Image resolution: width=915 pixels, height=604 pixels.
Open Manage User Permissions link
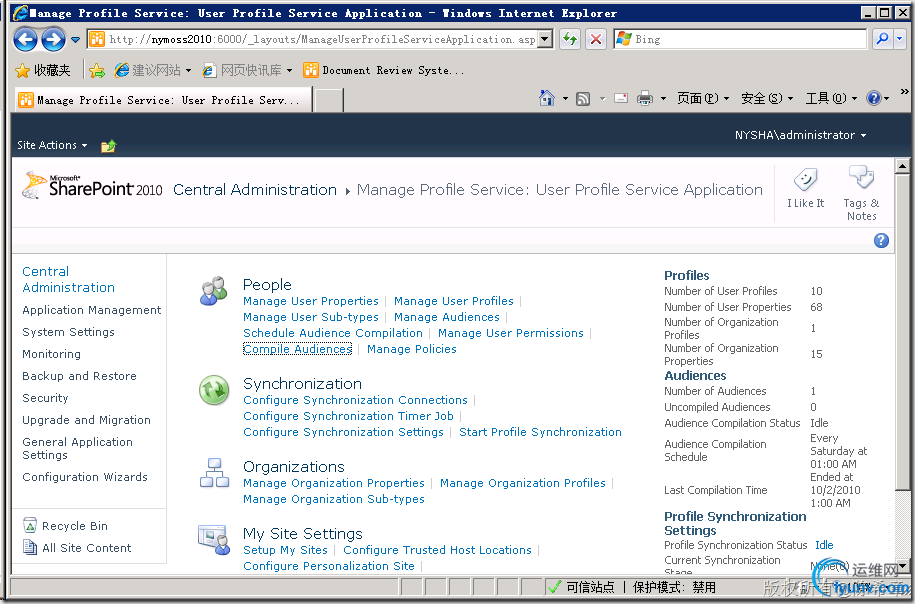point(511,333)
